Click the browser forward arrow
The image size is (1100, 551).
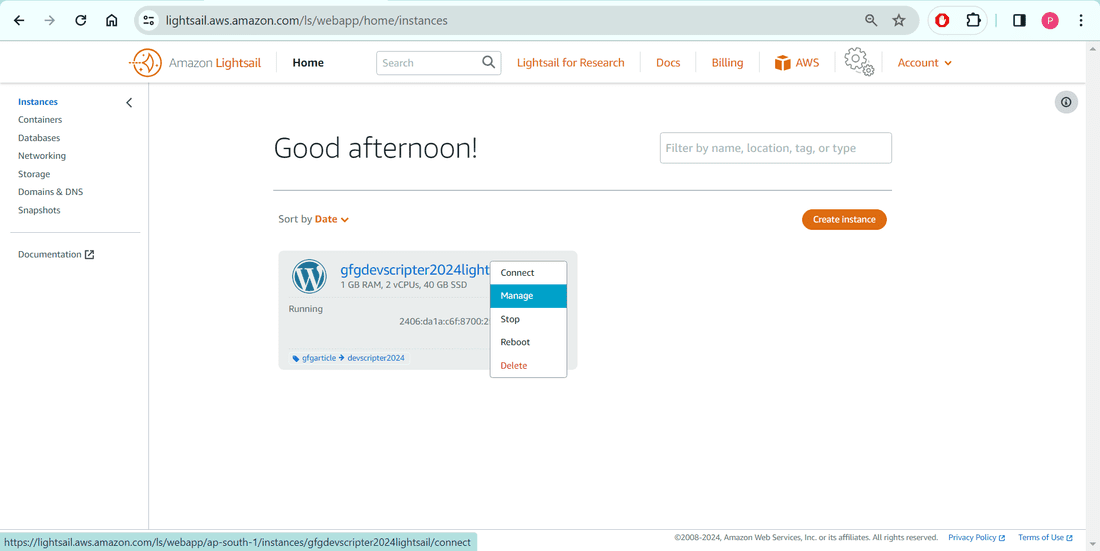(49, 20)
